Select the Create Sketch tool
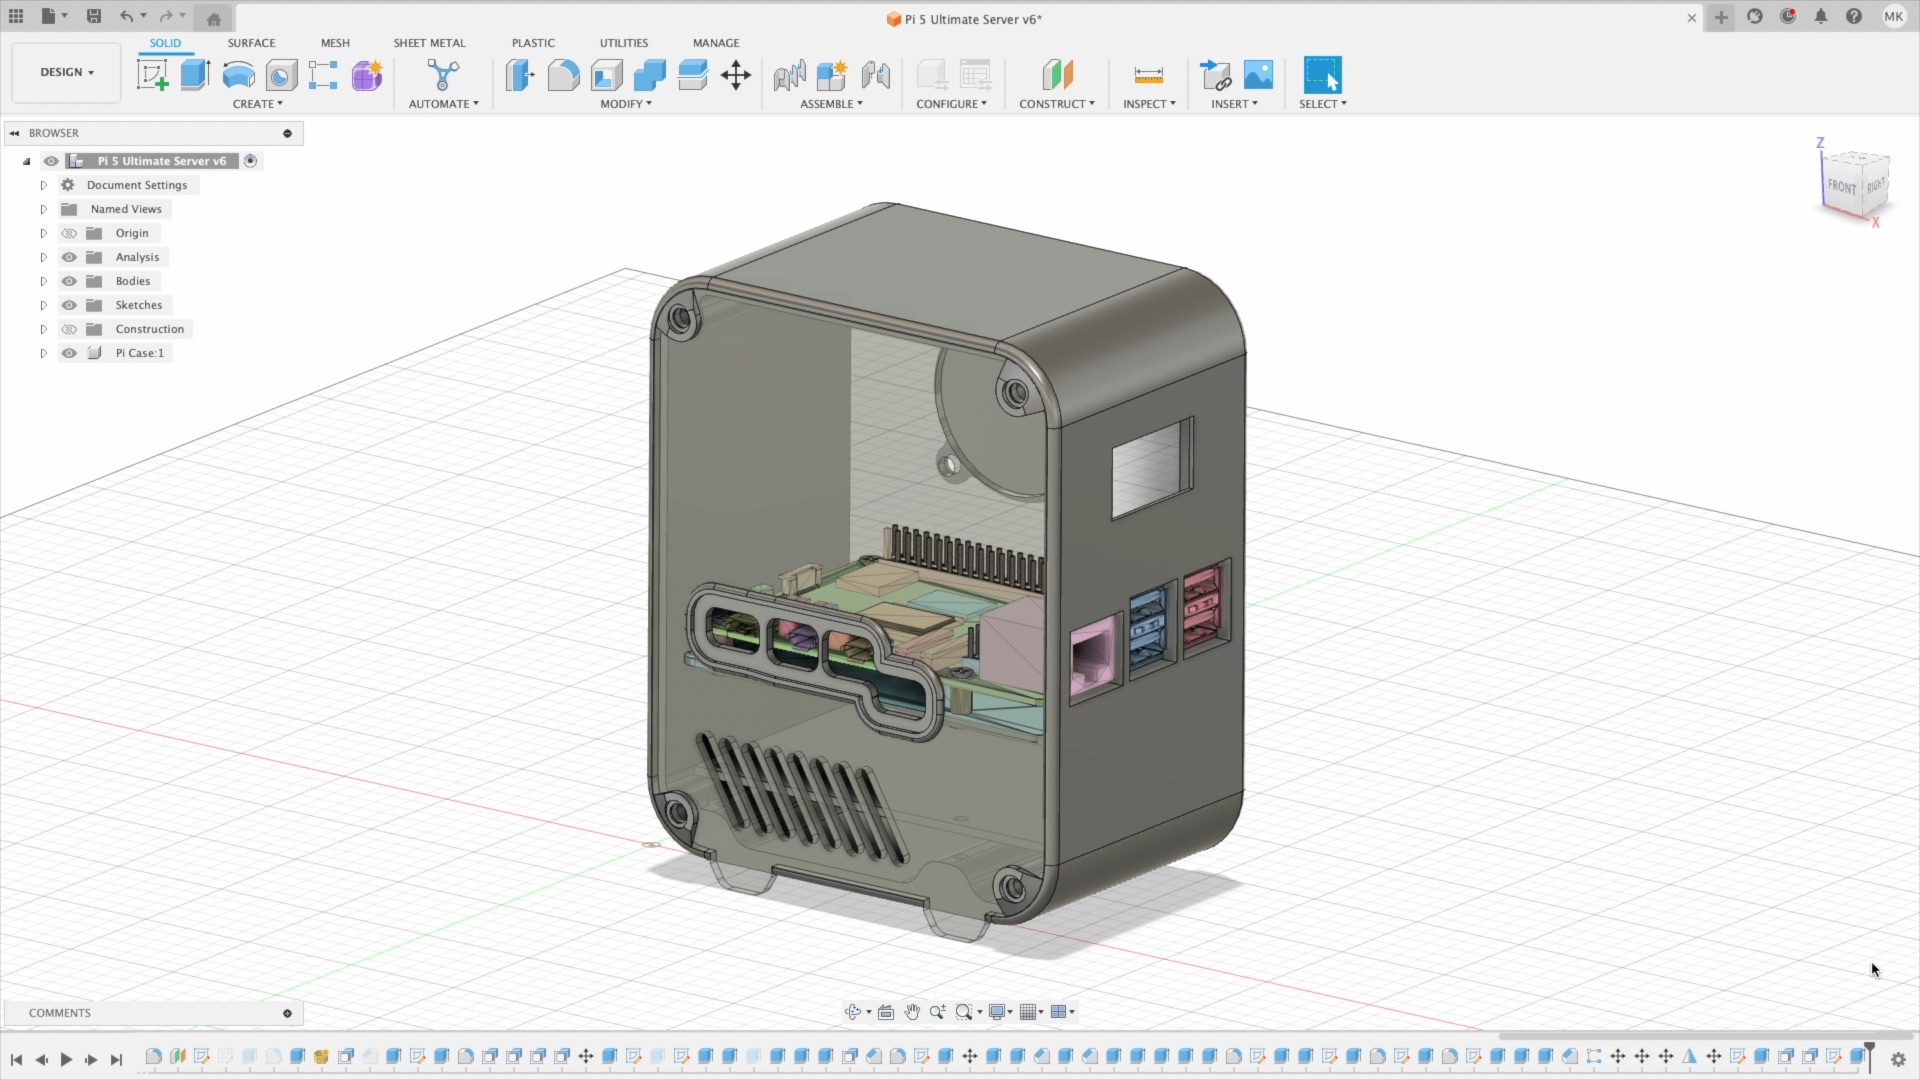This screenshot has width=1920, height=1080. [x=152, y=75]
